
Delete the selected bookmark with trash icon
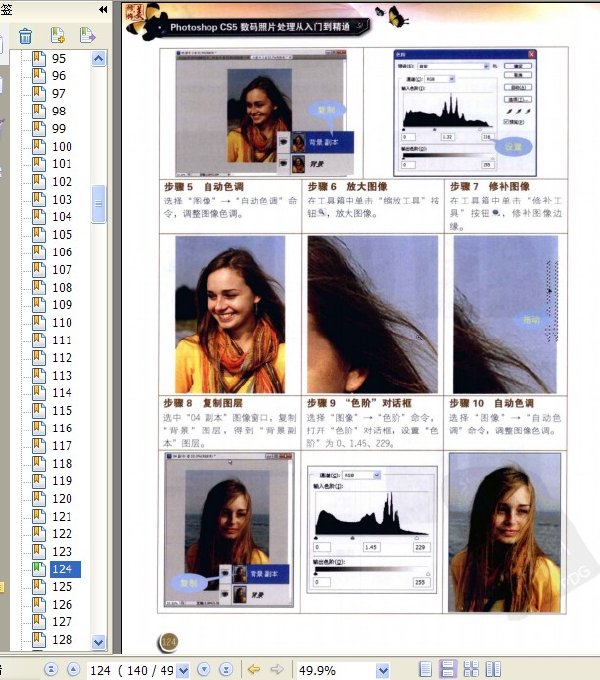coord(26,36)
